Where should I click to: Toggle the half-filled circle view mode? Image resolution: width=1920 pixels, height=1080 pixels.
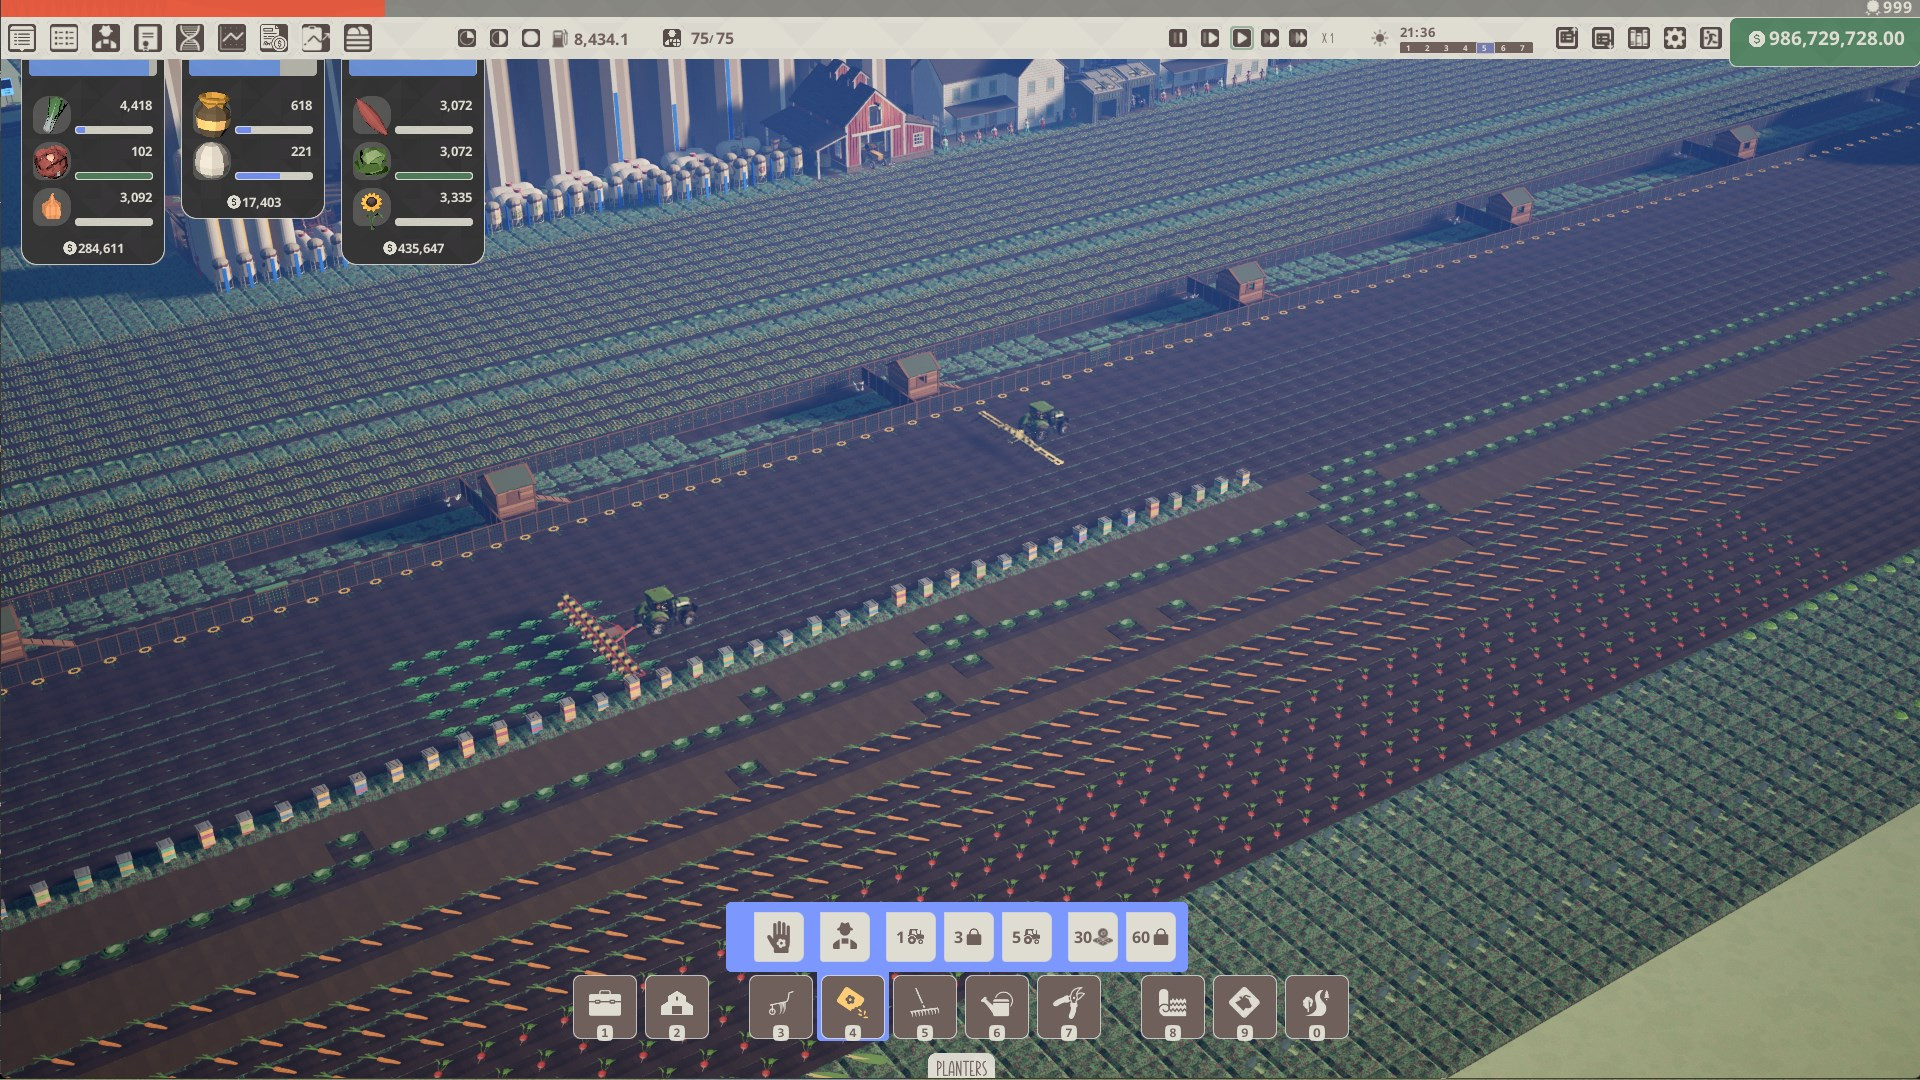tap(499, 38)
